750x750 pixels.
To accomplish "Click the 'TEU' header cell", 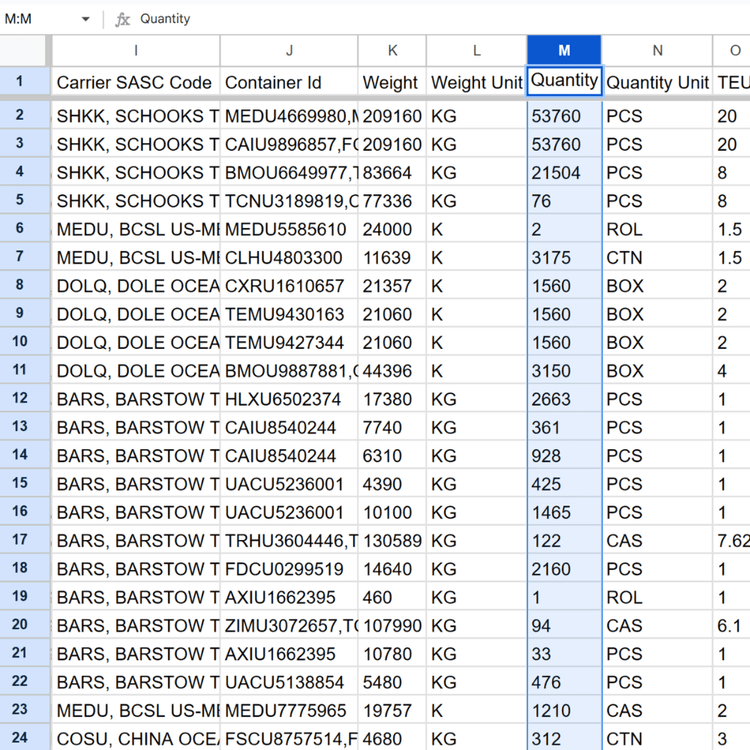I will (x=732, y=82).
